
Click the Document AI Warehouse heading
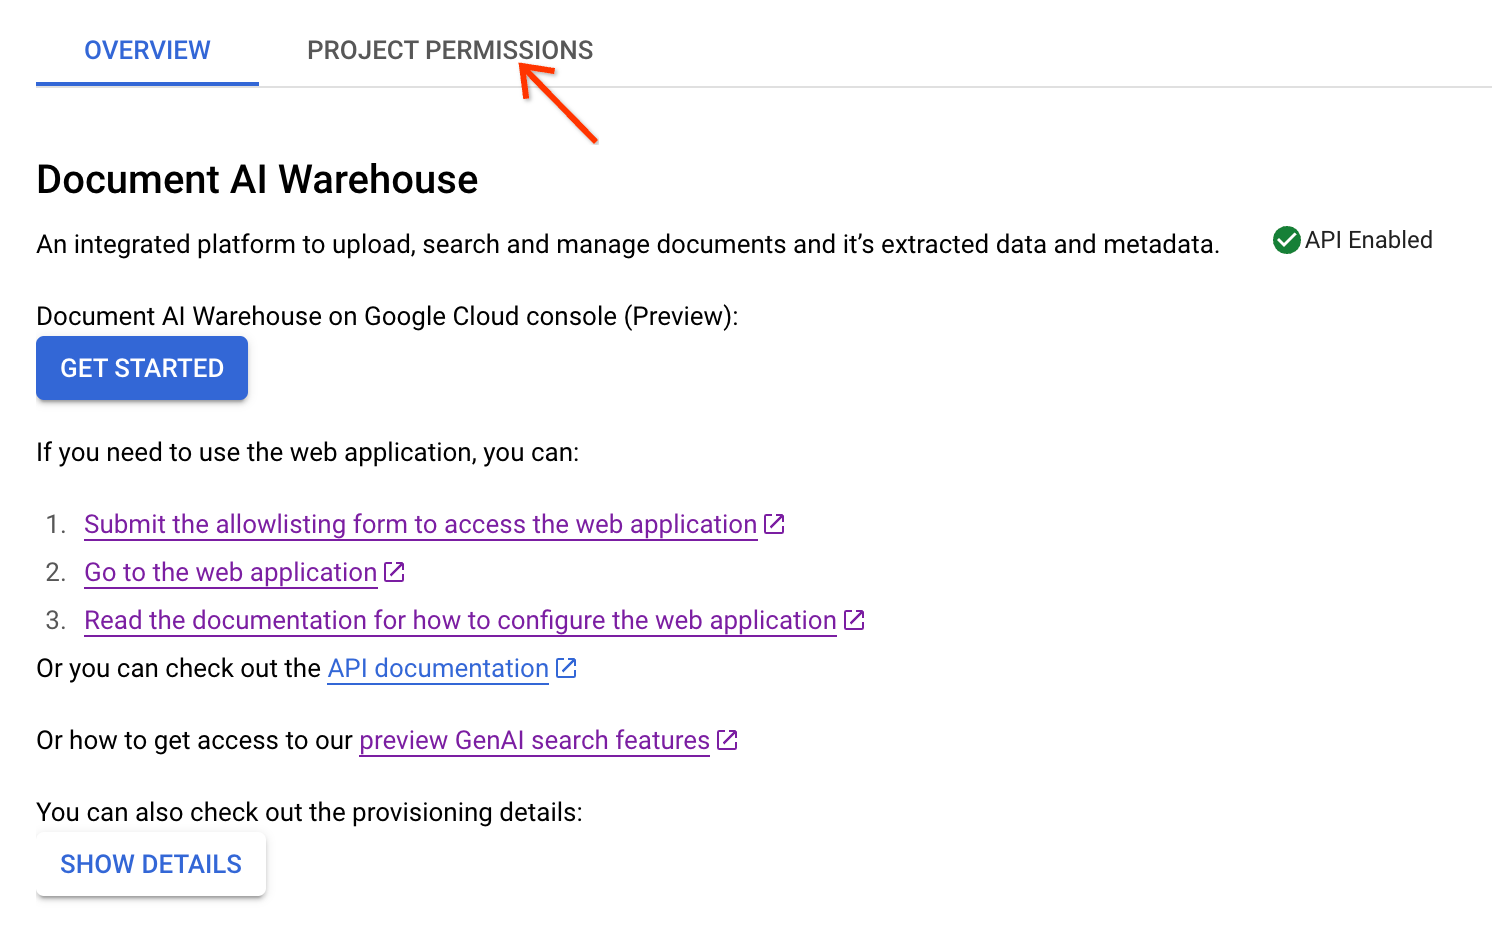[x=257, y=180]
